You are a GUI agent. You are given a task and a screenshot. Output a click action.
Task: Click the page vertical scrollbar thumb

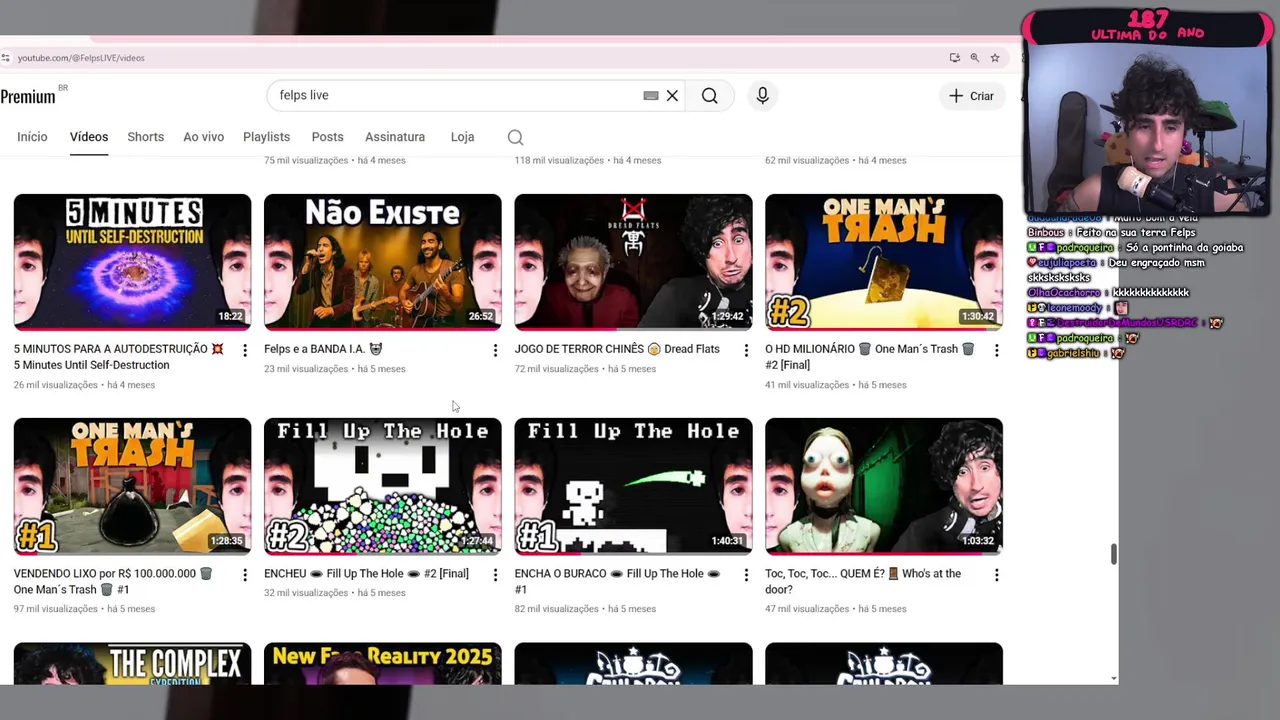pos(1114,554)
